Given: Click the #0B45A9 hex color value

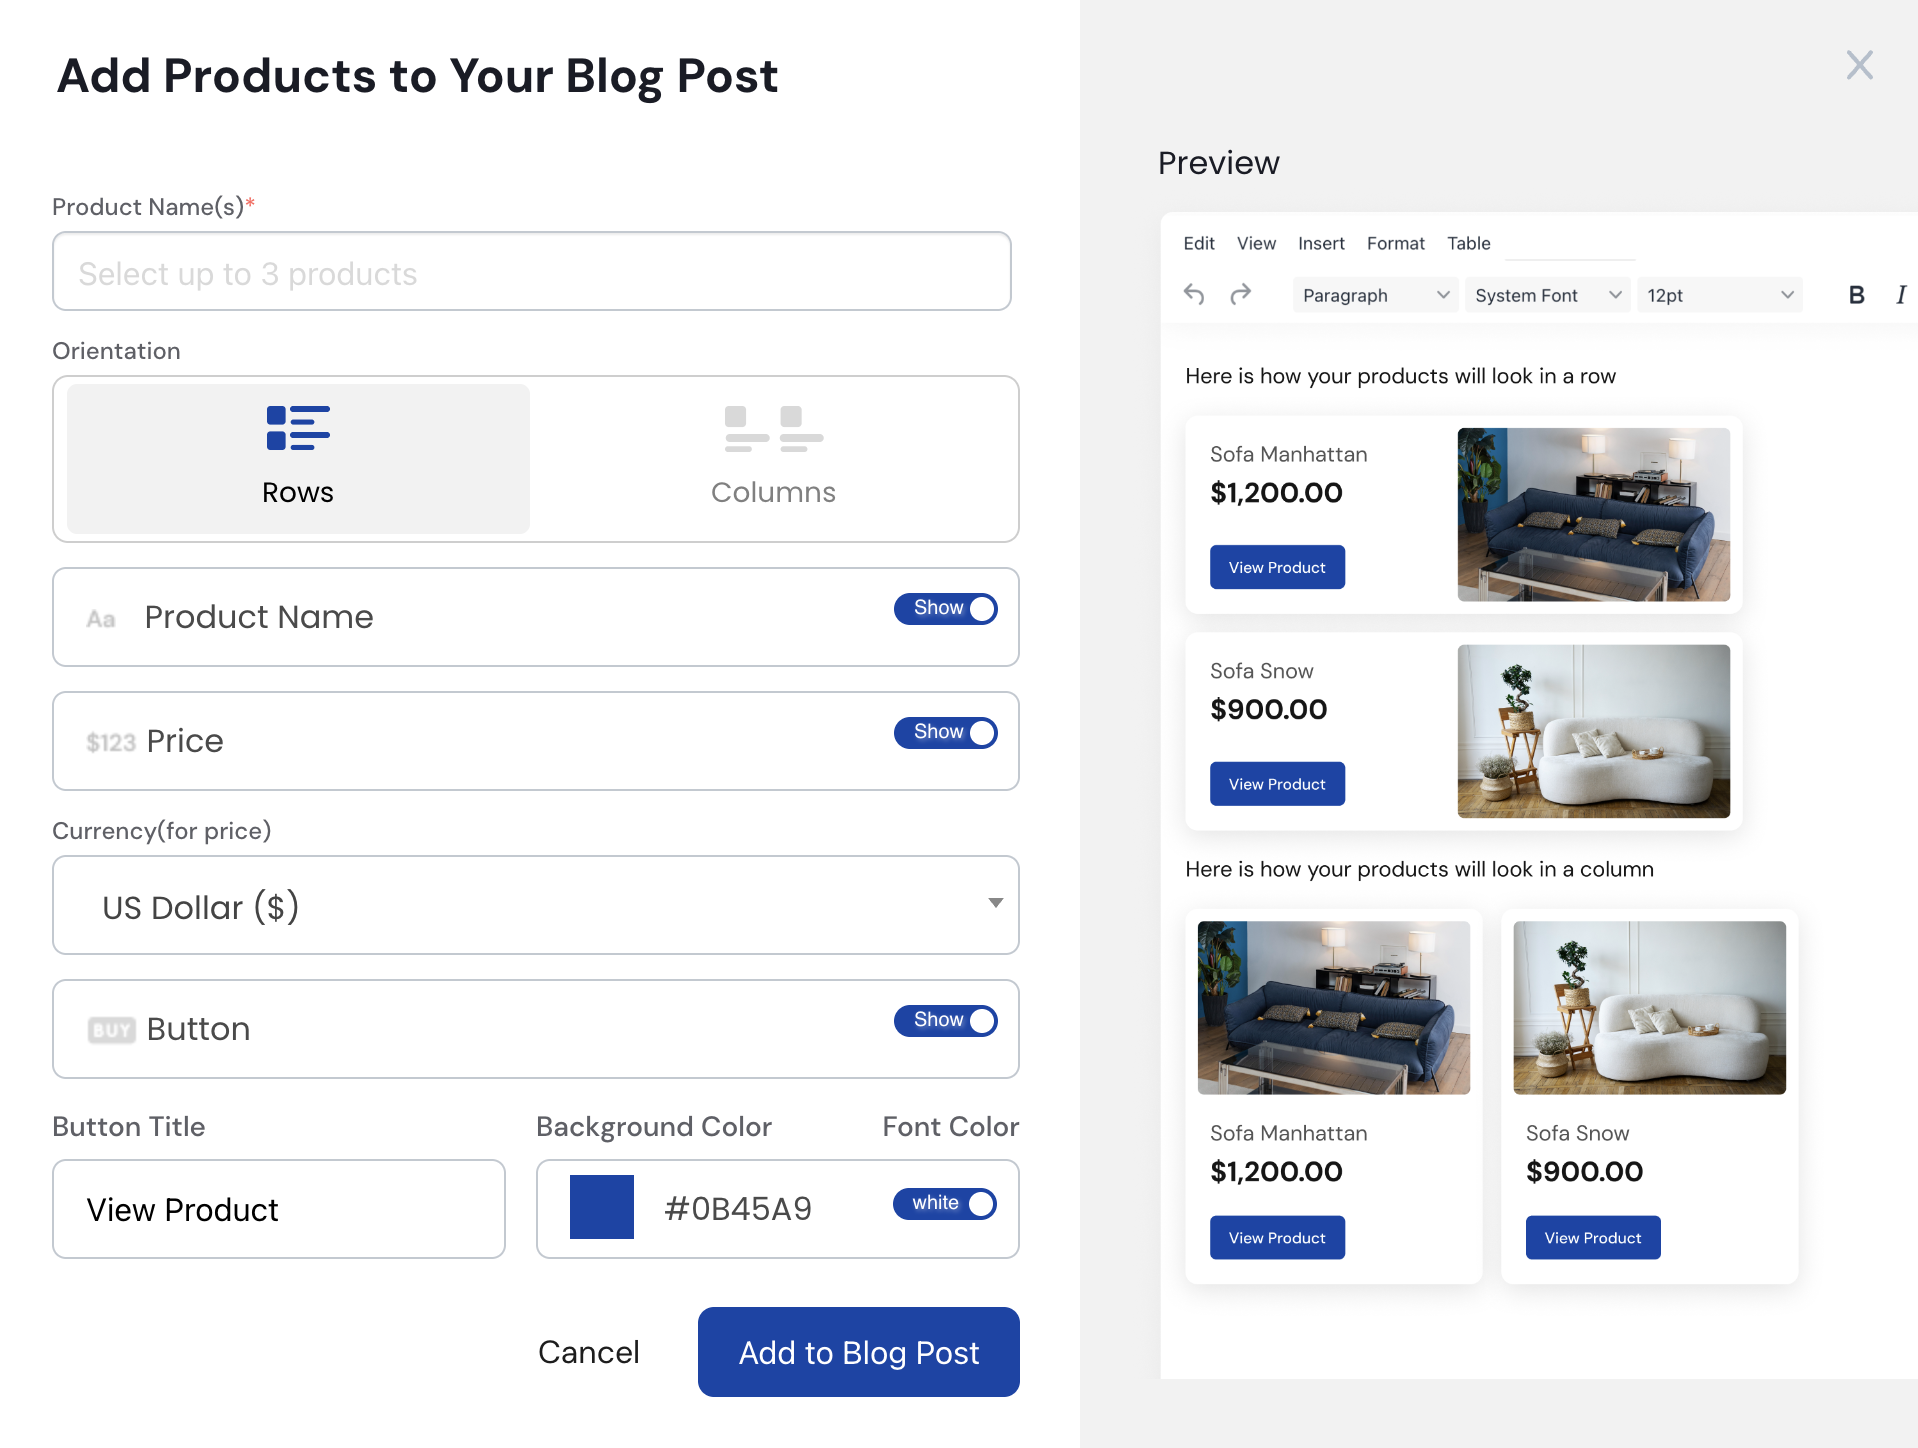Looking at the screenshot, I should pos(738,1208).
